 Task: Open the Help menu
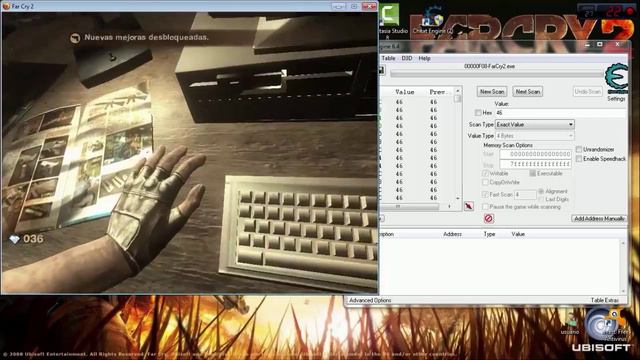tap(424, 58)
